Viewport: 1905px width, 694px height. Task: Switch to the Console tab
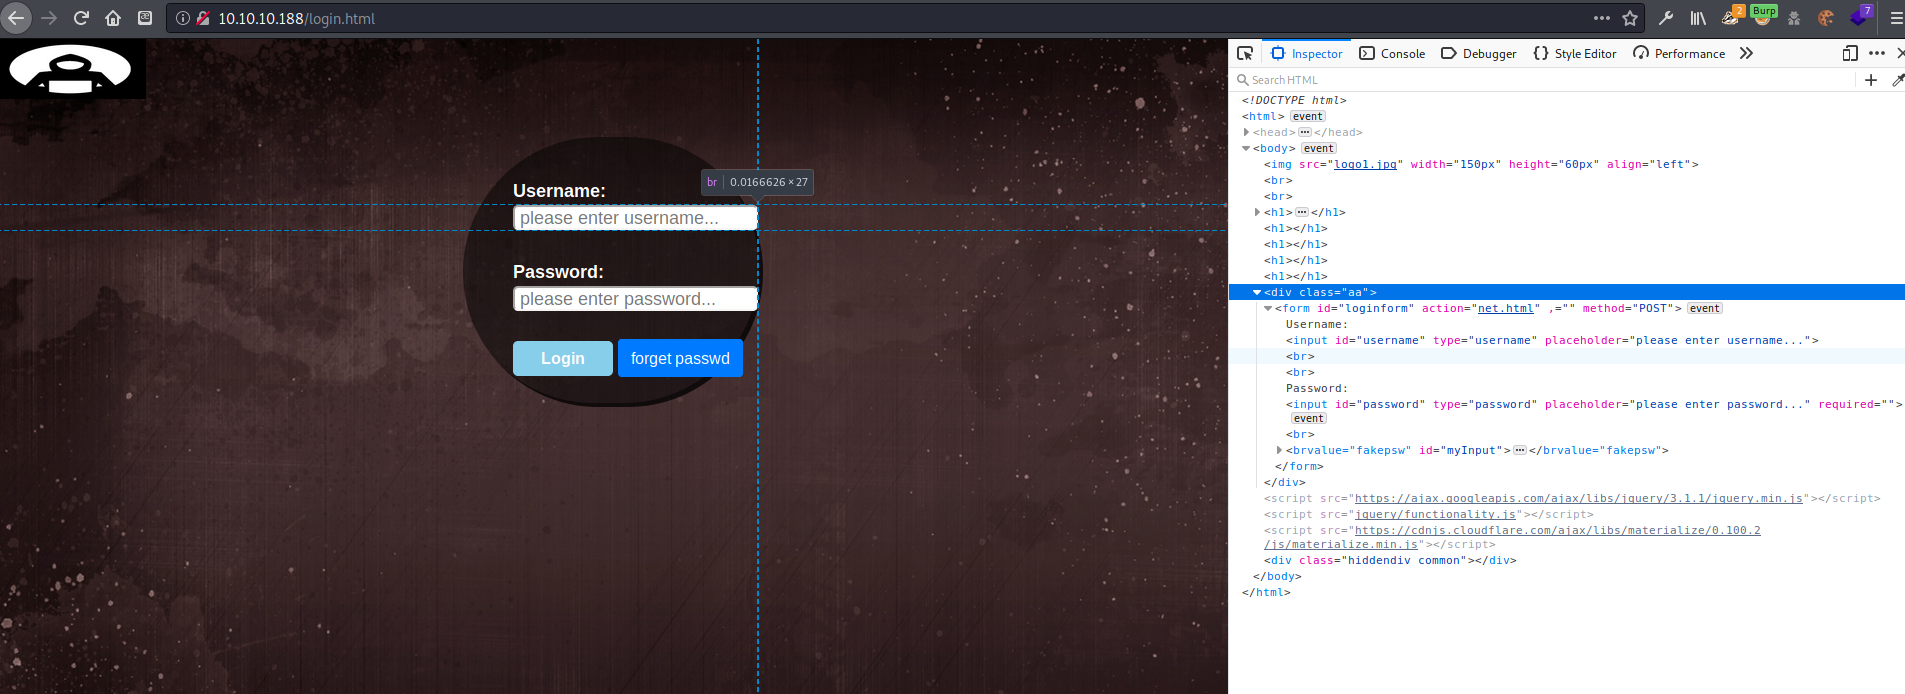[x=1392, y=54]
